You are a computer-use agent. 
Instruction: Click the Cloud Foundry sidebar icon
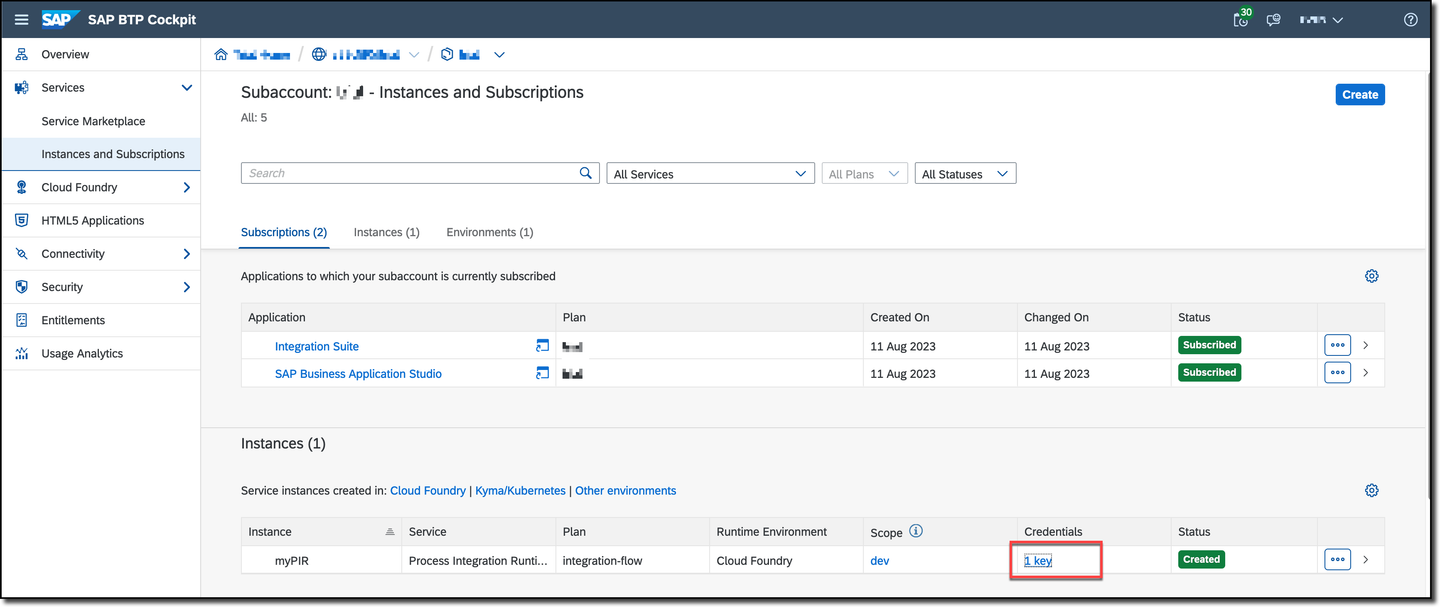(x=22, y=187)
